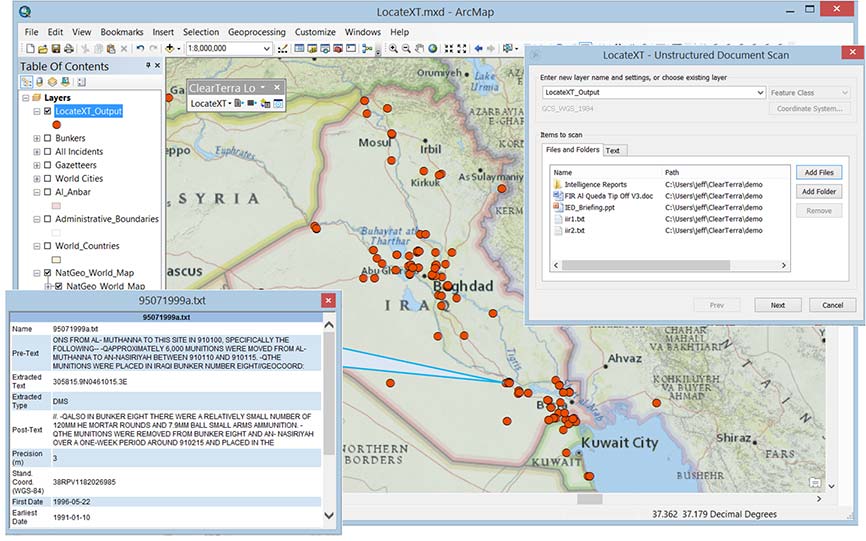Click the Zoom In magnifier tool
The height and width of the screenshot is (541, 866).
(393, 49)
